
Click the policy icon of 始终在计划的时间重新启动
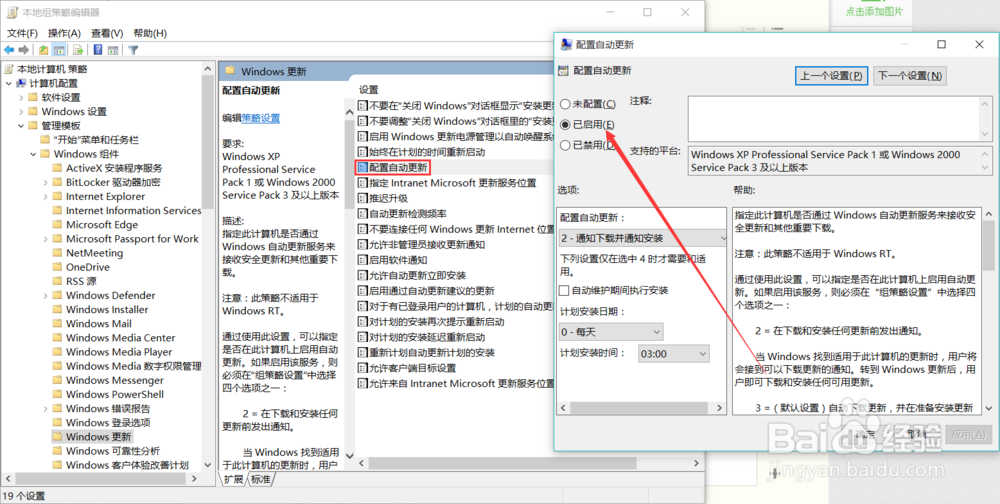[362, 152]
